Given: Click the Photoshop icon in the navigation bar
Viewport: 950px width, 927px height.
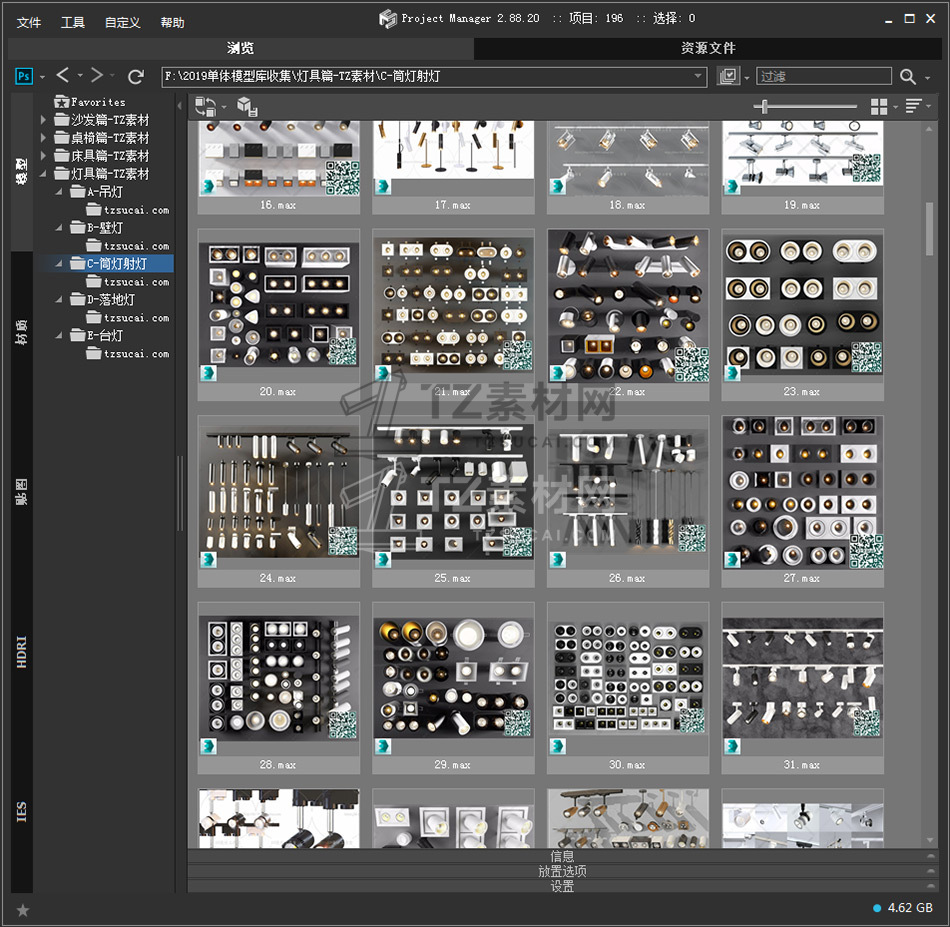Looking at the screenshot, I should click(24, 76).
